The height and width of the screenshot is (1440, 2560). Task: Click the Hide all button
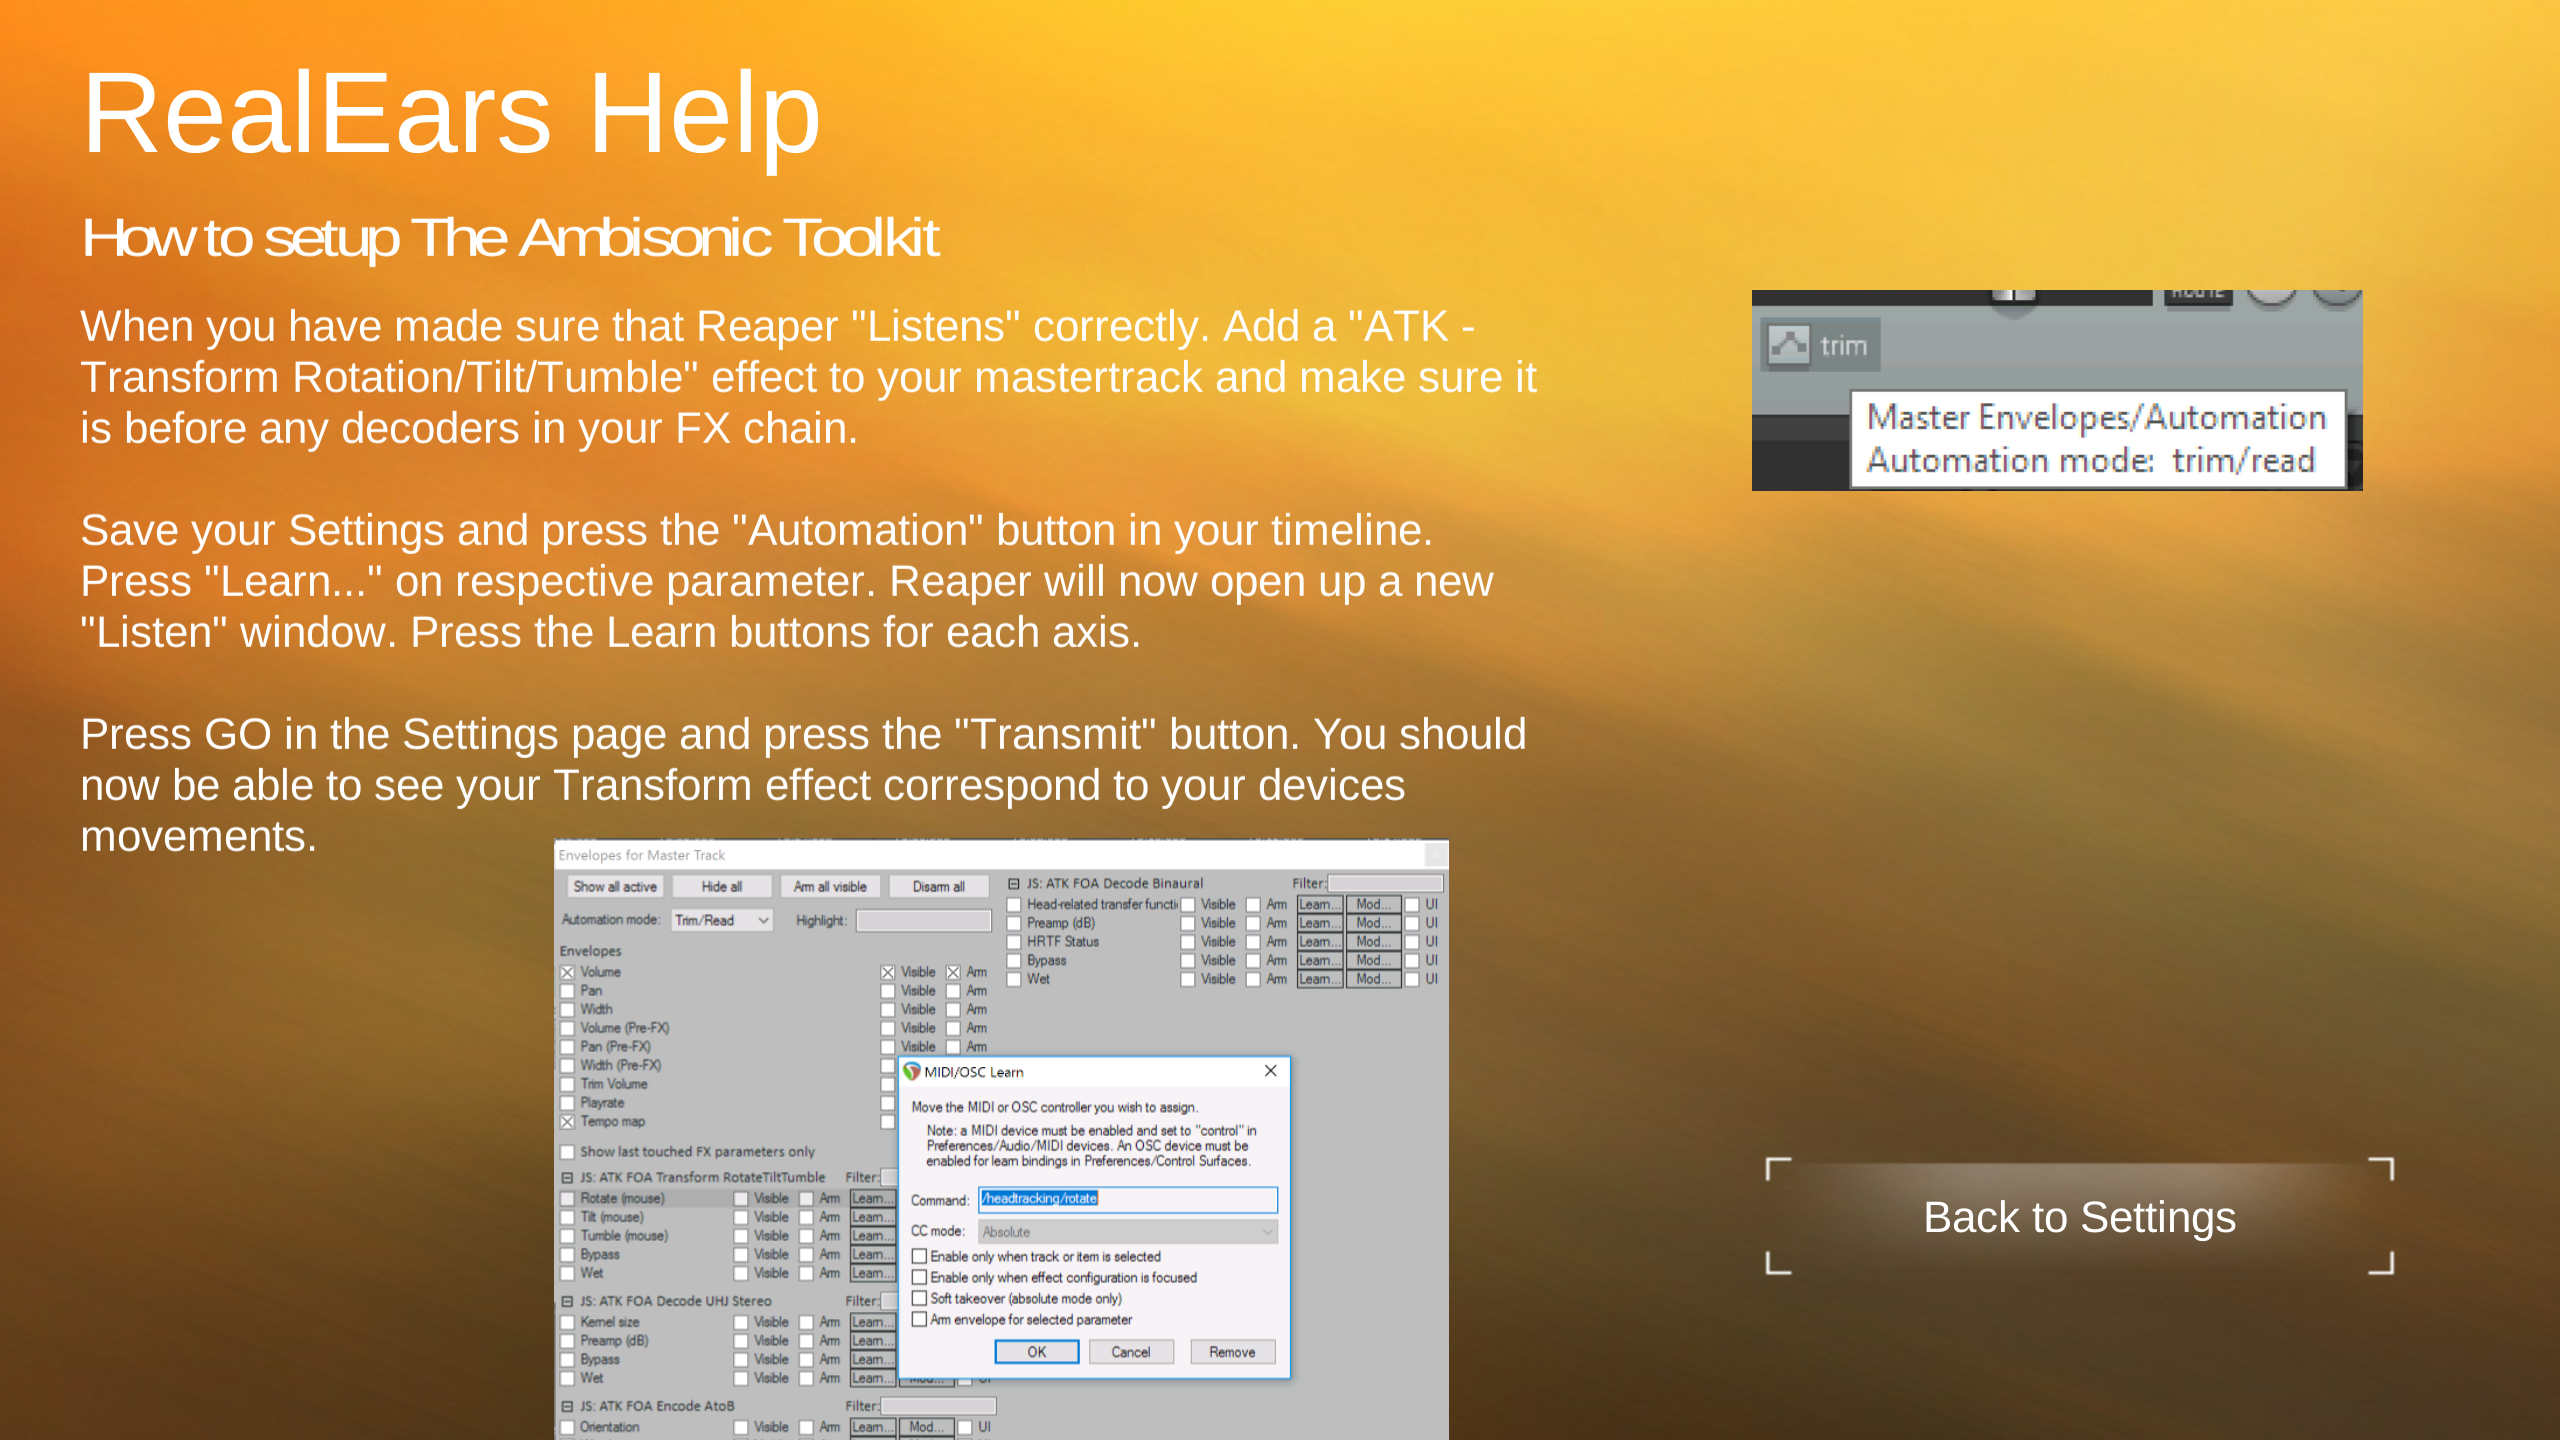click(x=721, y=887)
